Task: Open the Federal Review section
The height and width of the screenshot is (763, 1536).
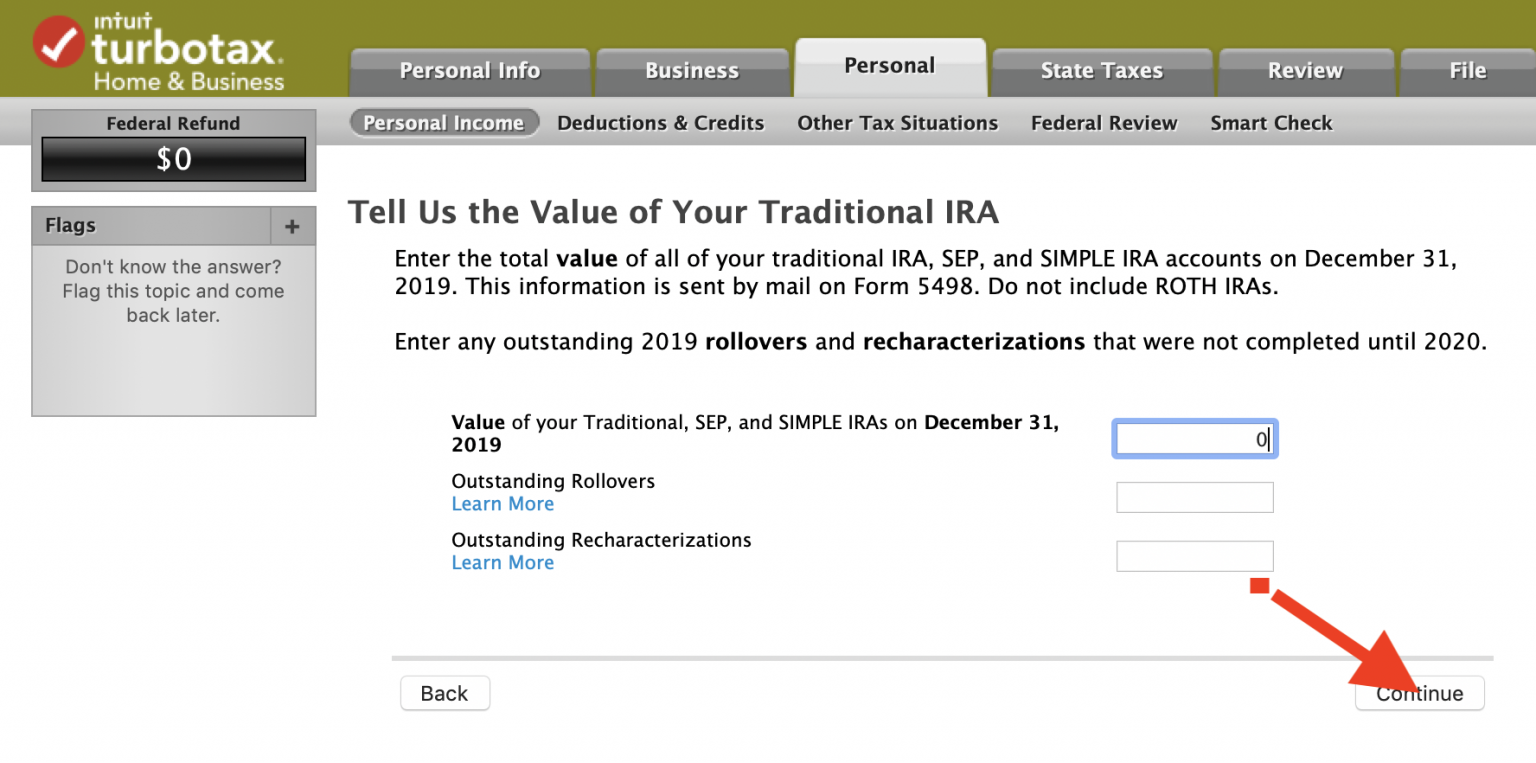Action: (1104, 123)
